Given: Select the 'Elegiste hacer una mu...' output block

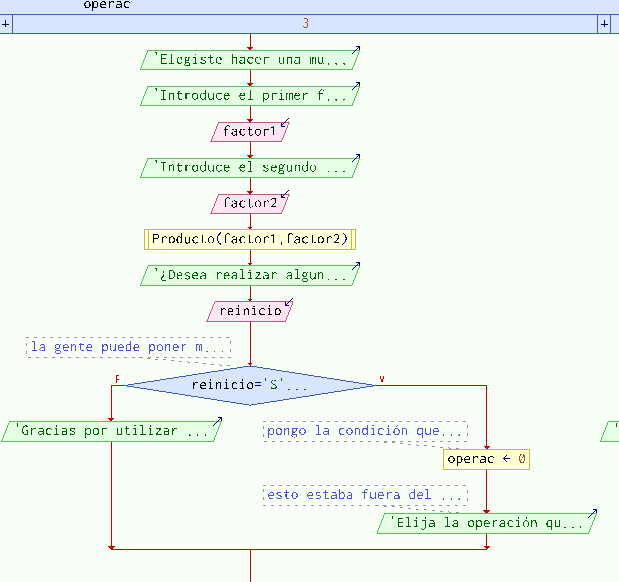Looking at the screenshot, I should pos(250,60).
